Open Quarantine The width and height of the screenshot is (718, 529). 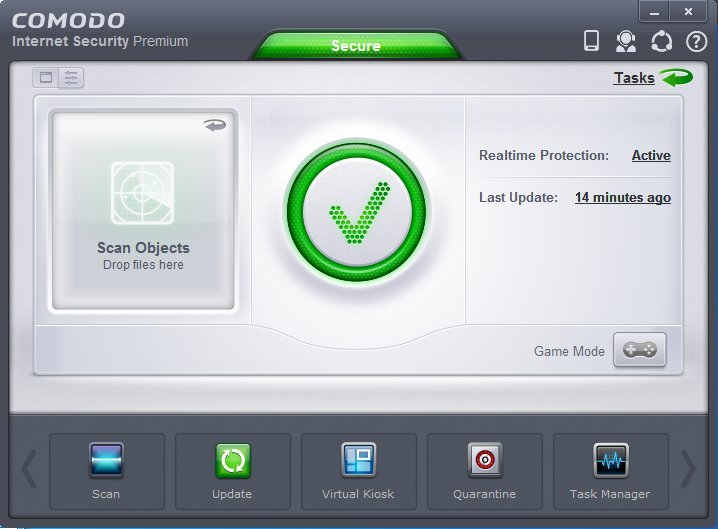[485, 471]
